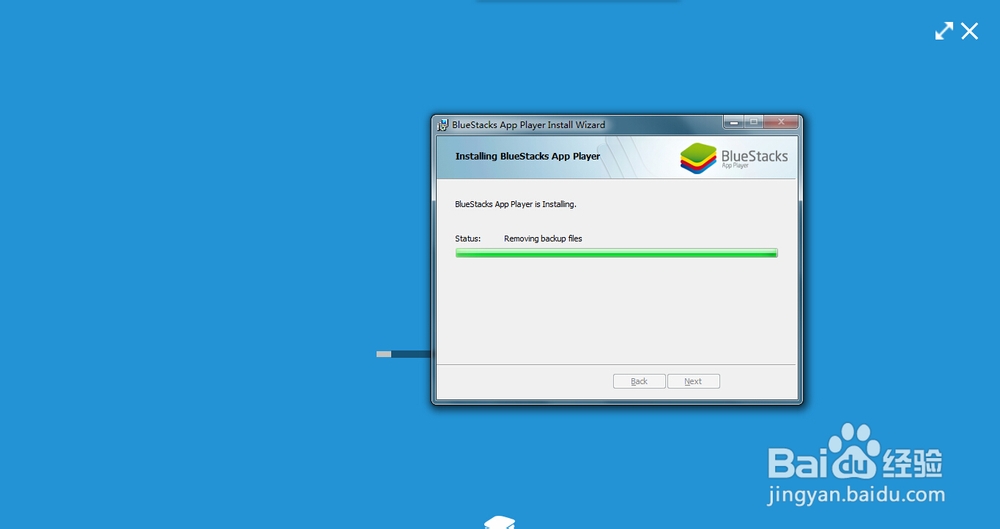Click the Back button
The image size is (1000, 529).
point(639,381)
